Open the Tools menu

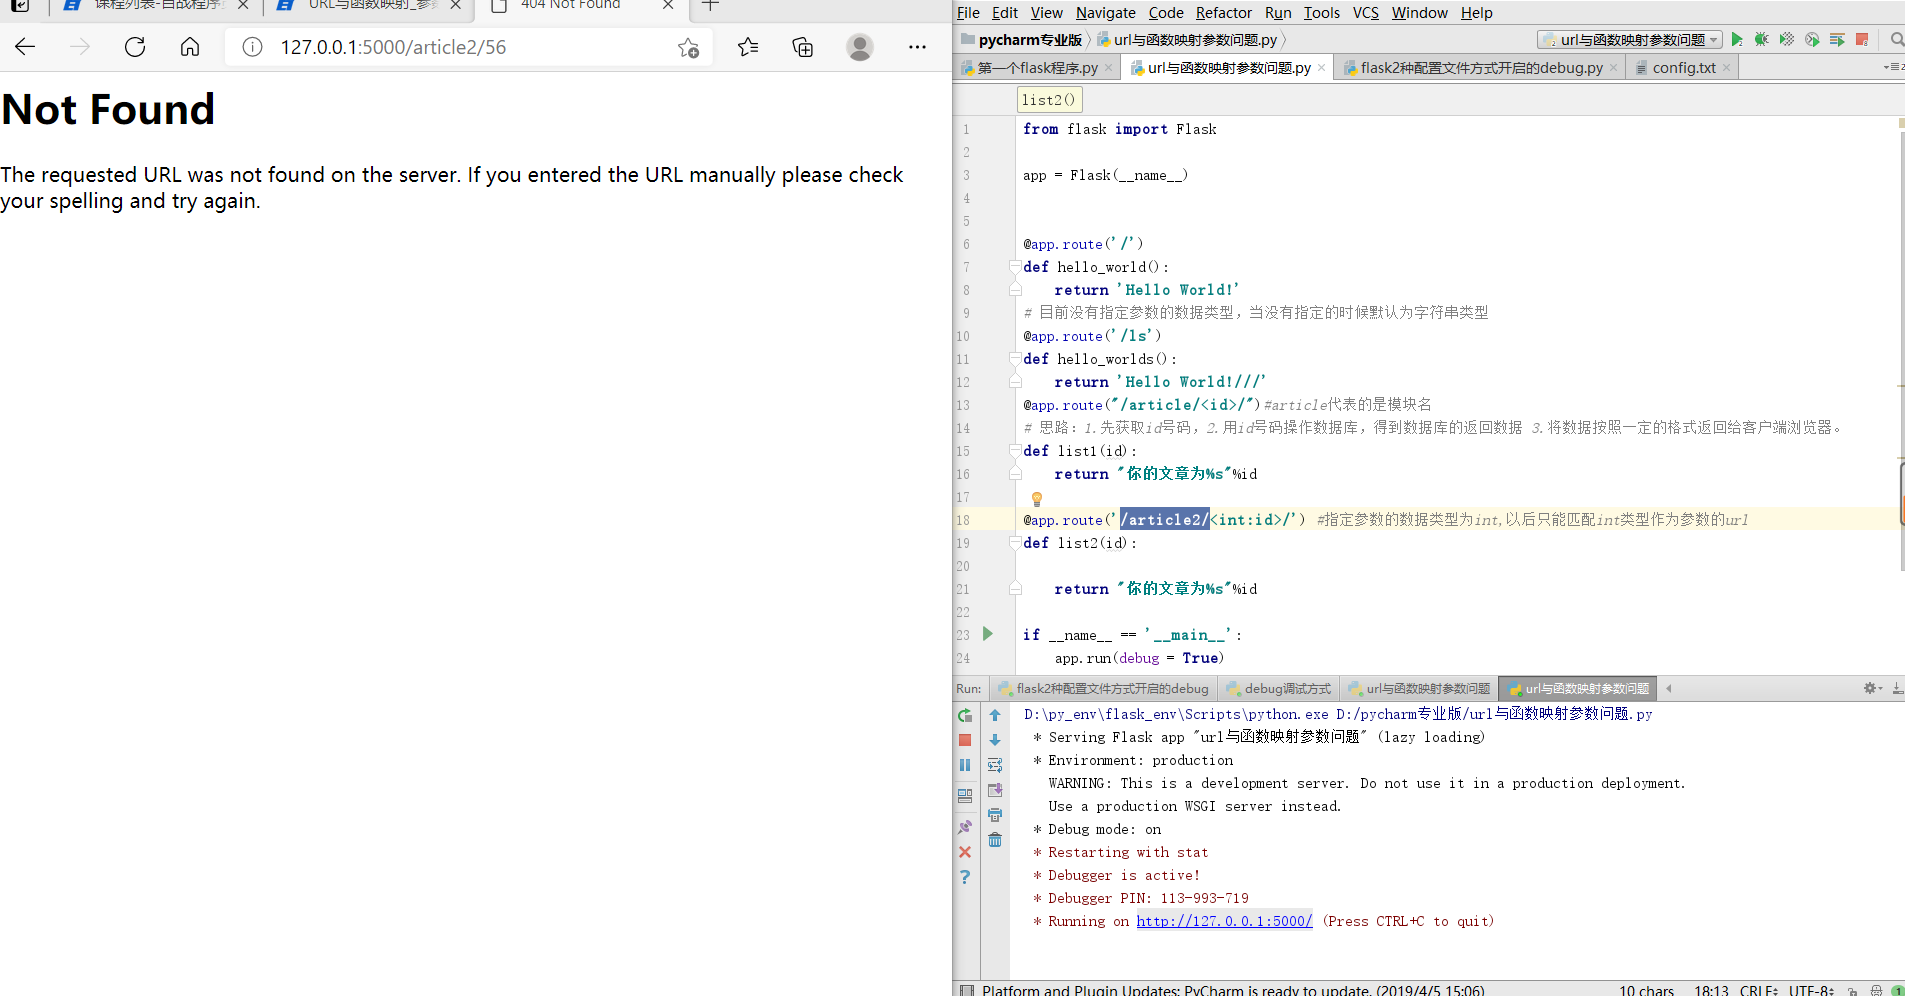pyautogui.click(x=1321, y=13)
